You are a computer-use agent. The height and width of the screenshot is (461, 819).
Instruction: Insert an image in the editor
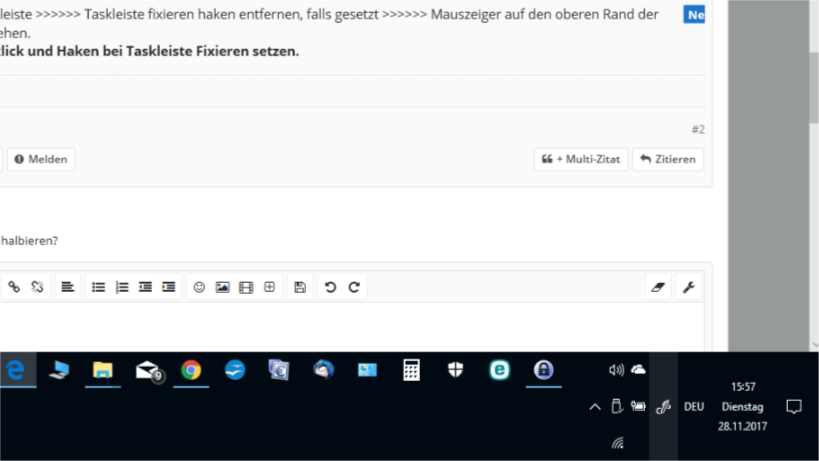(x=223, y=287)
